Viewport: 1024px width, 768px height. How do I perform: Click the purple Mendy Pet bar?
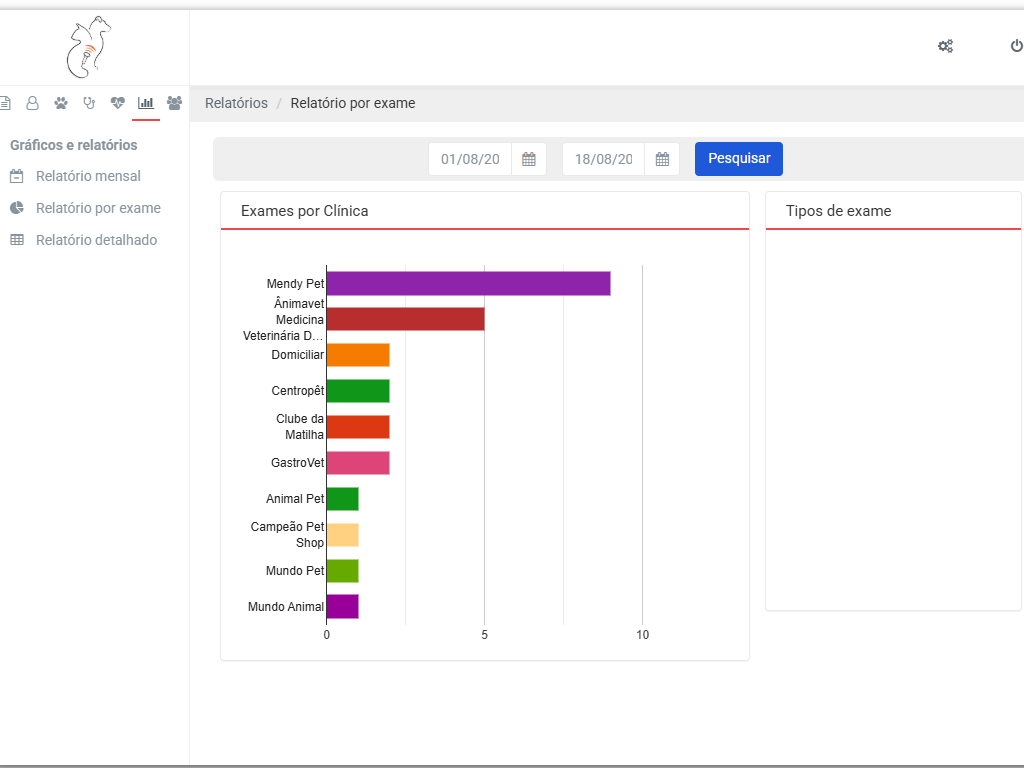coord(468,283)
